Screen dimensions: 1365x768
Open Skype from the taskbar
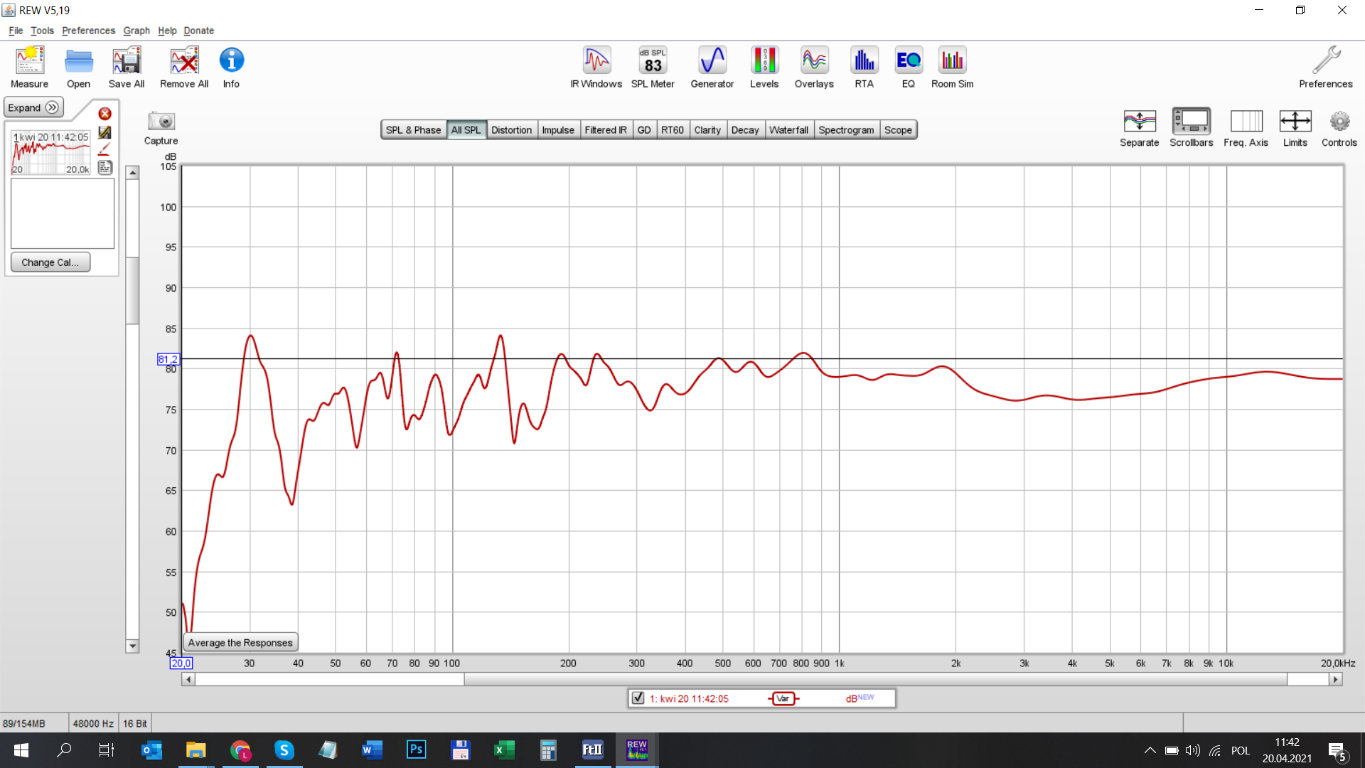[x=284, y=749]
